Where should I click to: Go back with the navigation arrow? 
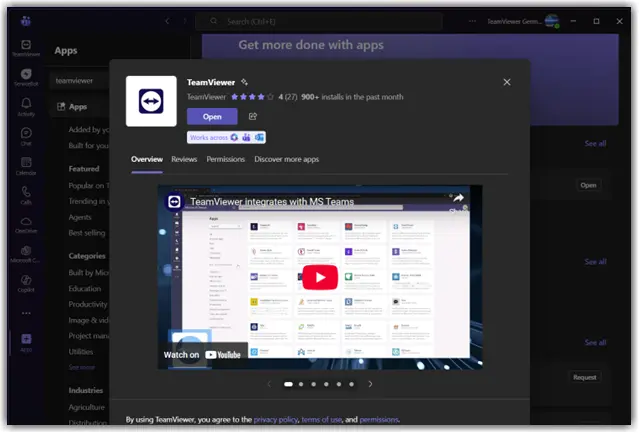click(x=167, y=21)
